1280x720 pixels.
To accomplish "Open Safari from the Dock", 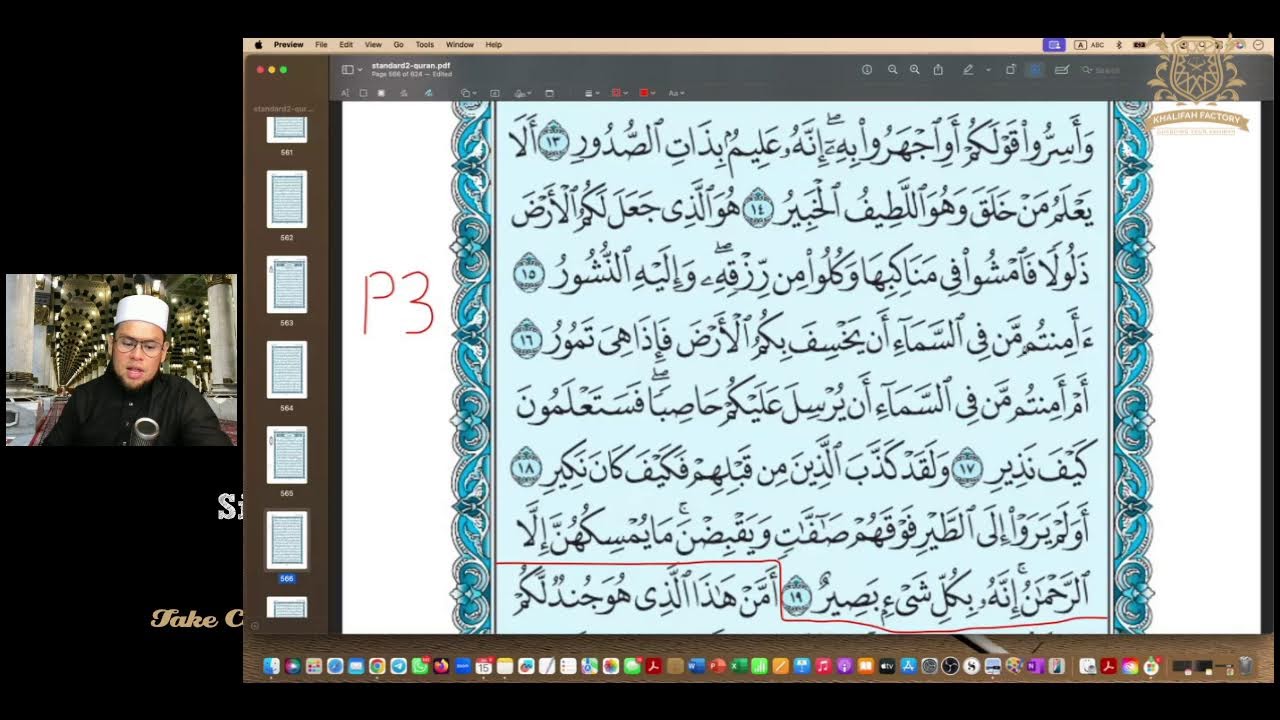I will point(335,666).
